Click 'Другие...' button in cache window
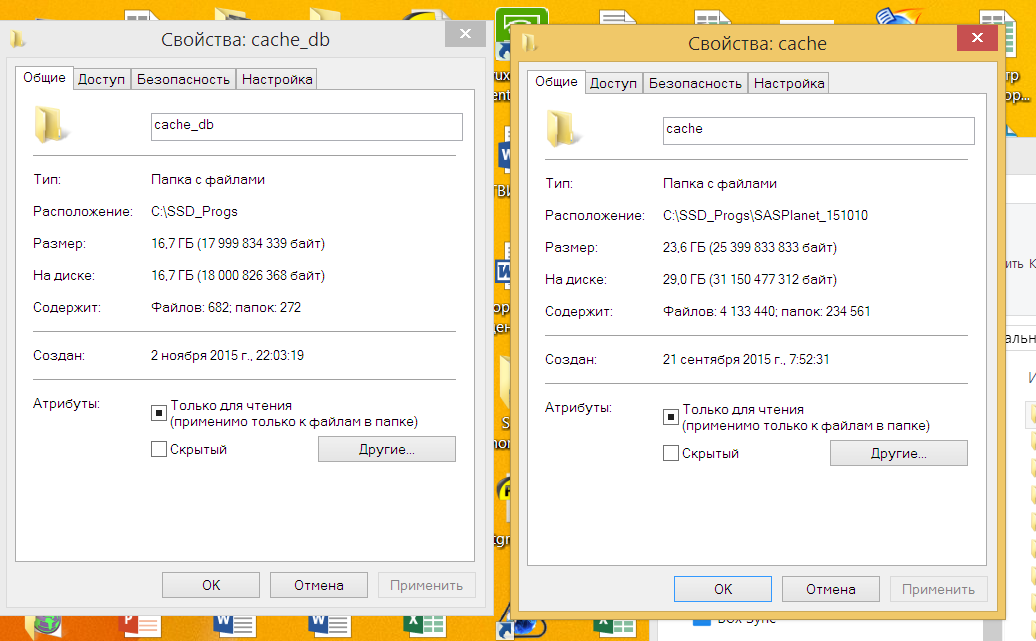 pos(898,453)
